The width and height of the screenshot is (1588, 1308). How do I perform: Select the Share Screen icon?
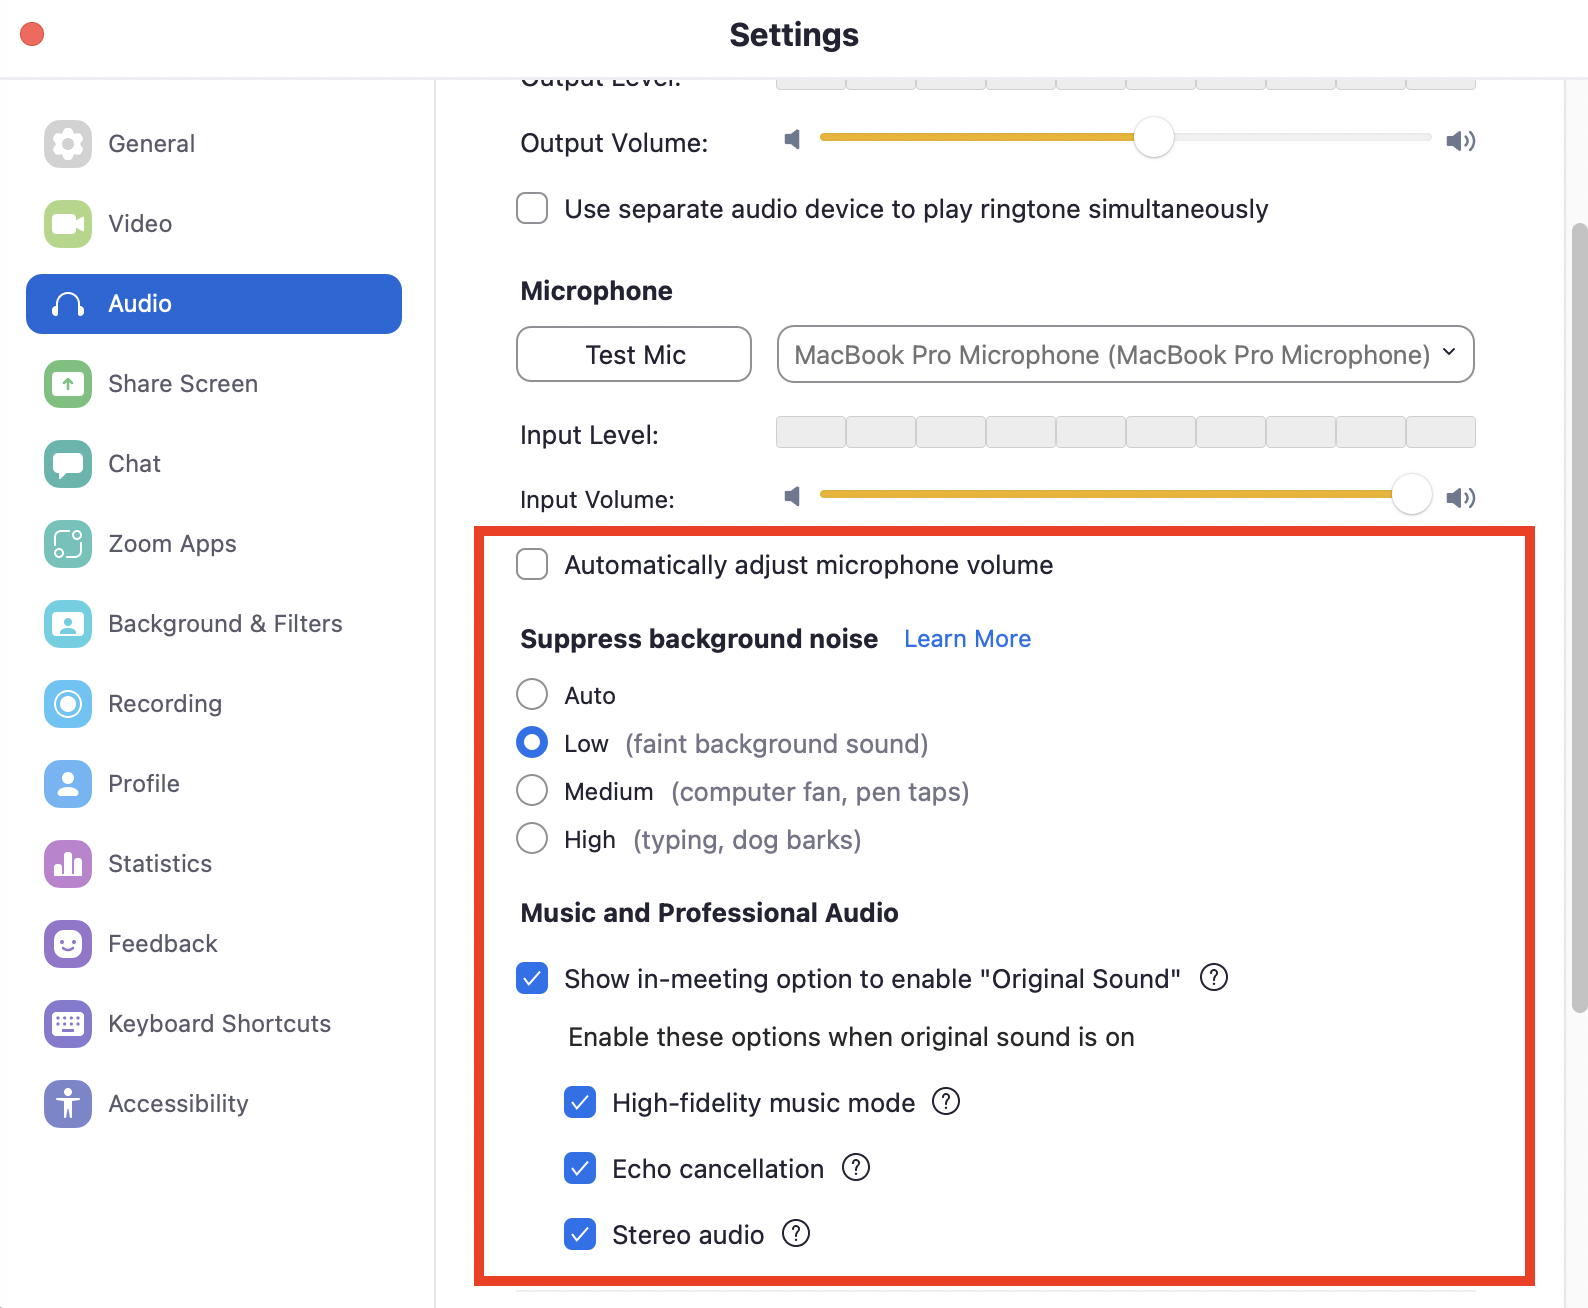pos(68,384)
